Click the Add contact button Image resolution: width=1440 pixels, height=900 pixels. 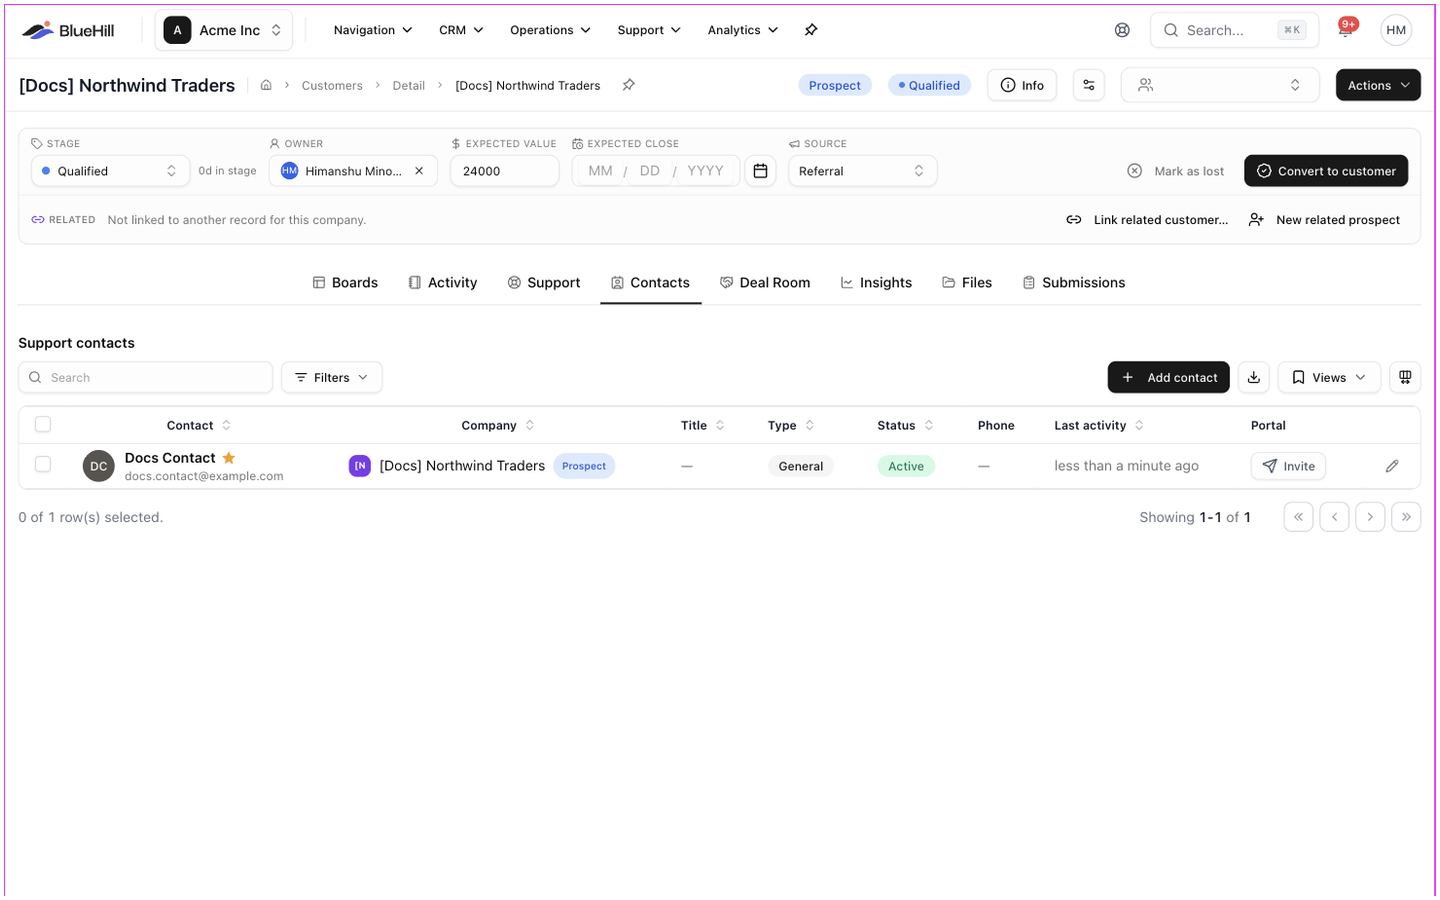click(1169, 377)
